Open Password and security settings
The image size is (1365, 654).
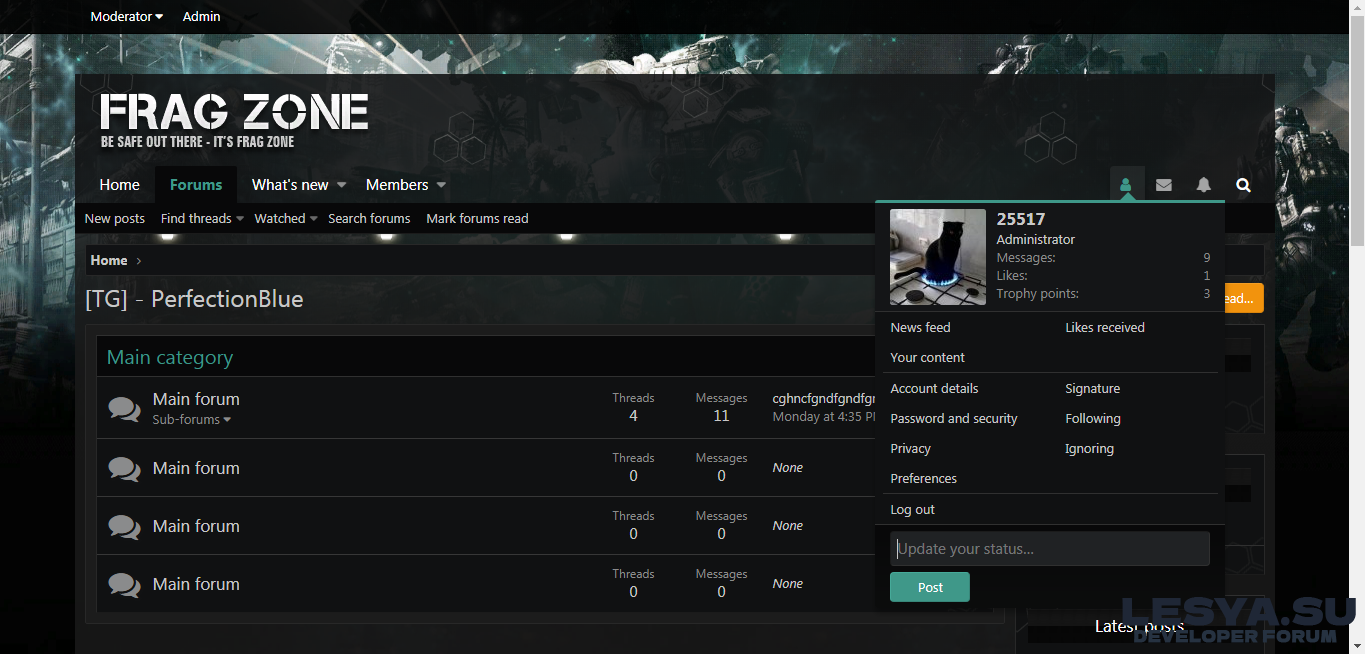click(953, 418)
